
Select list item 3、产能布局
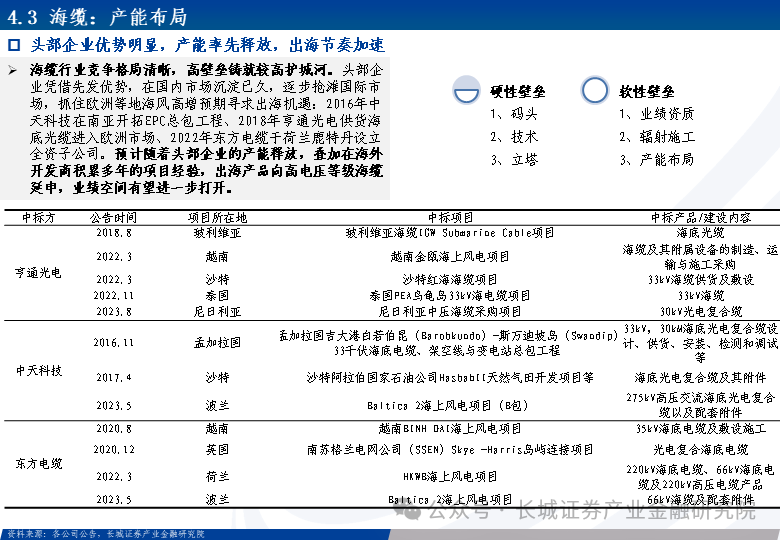[657, 160]
